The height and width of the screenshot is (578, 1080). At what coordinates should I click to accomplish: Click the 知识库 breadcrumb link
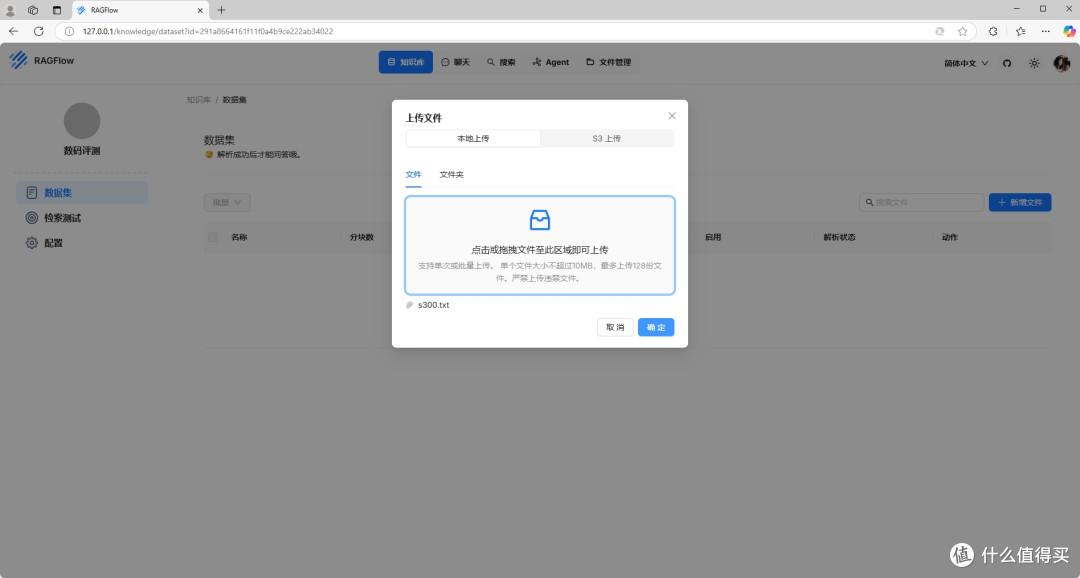[x=198, y=100]
